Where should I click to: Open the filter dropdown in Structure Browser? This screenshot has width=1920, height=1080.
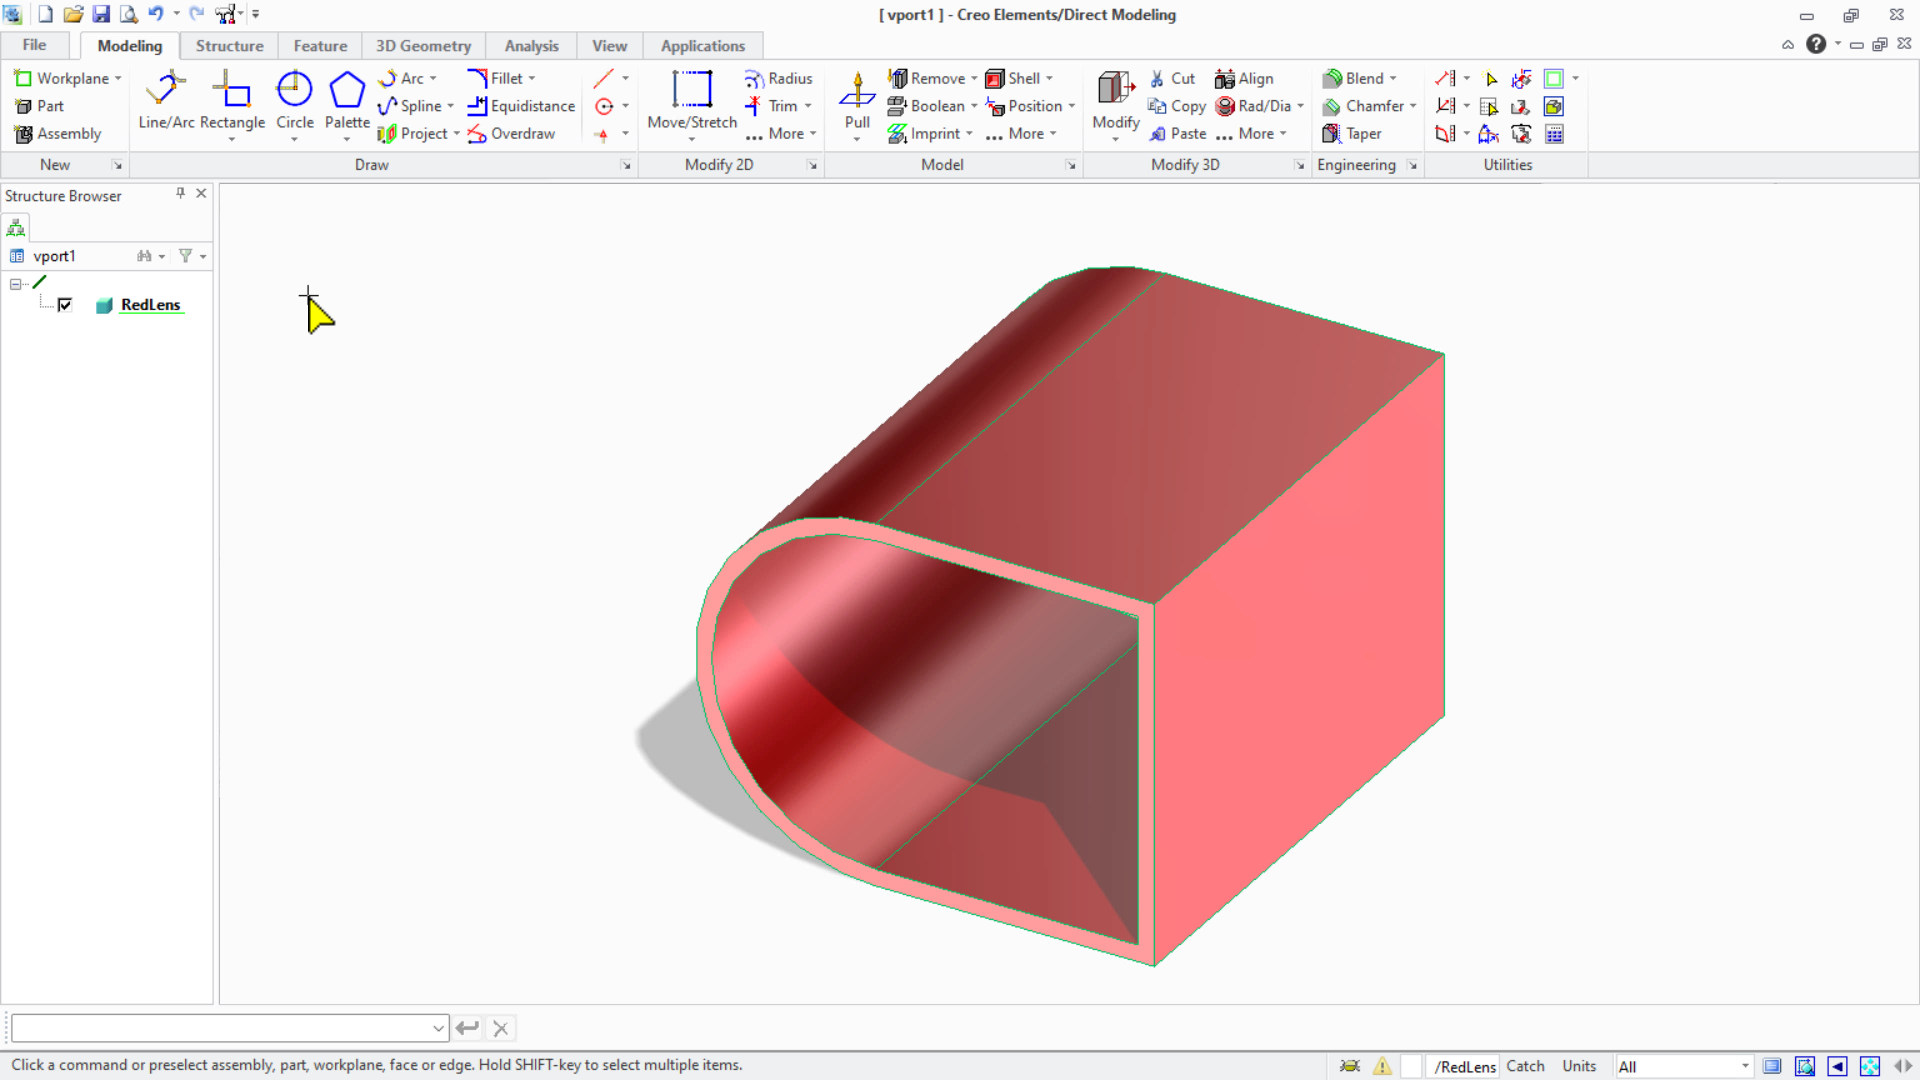[x=202, y=257]
